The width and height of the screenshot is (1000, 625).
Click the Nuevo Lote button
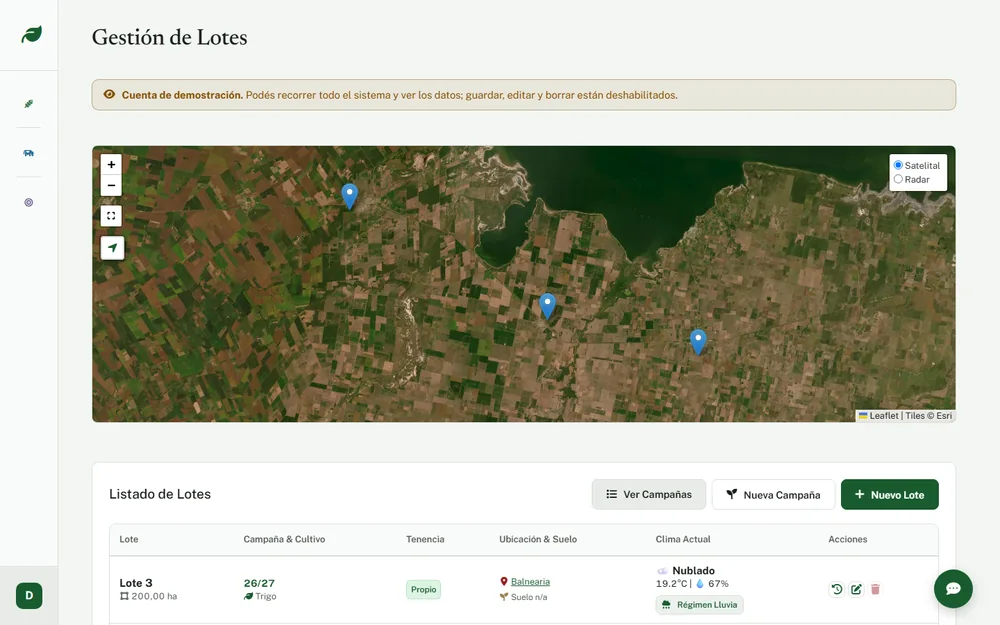coord(890,494)
